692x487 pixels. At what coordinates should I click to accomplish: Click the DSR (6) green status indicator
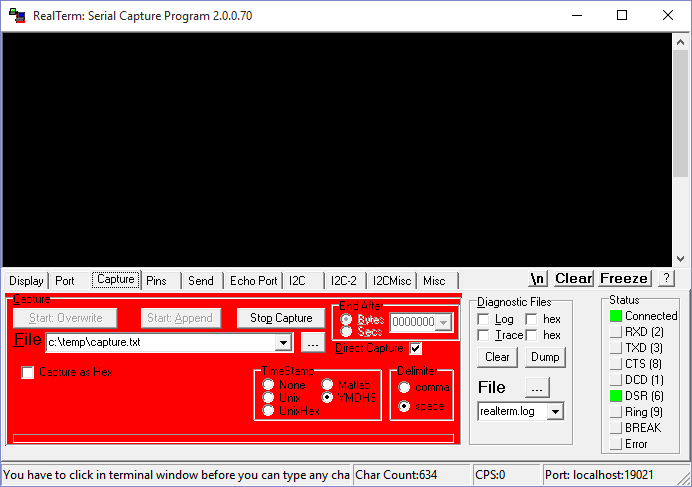[x=616, y=396]
